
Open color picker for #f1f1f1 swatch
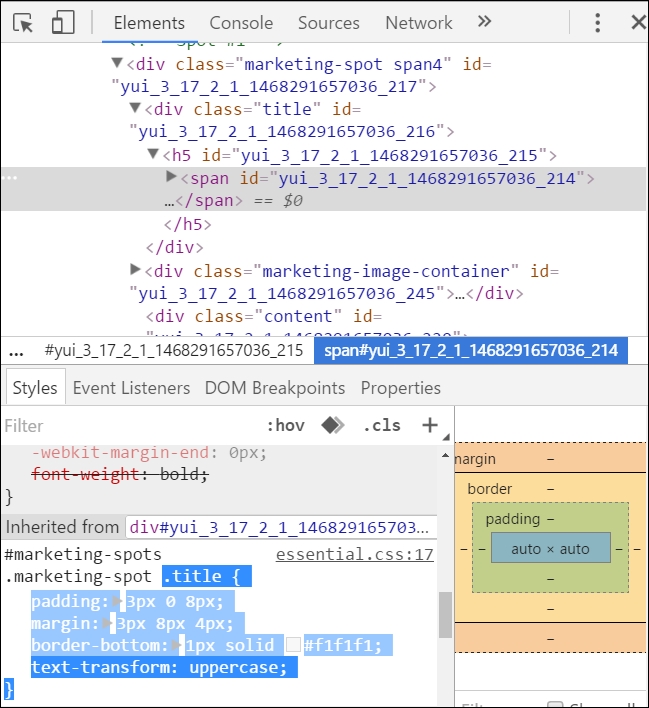[294, 645]
